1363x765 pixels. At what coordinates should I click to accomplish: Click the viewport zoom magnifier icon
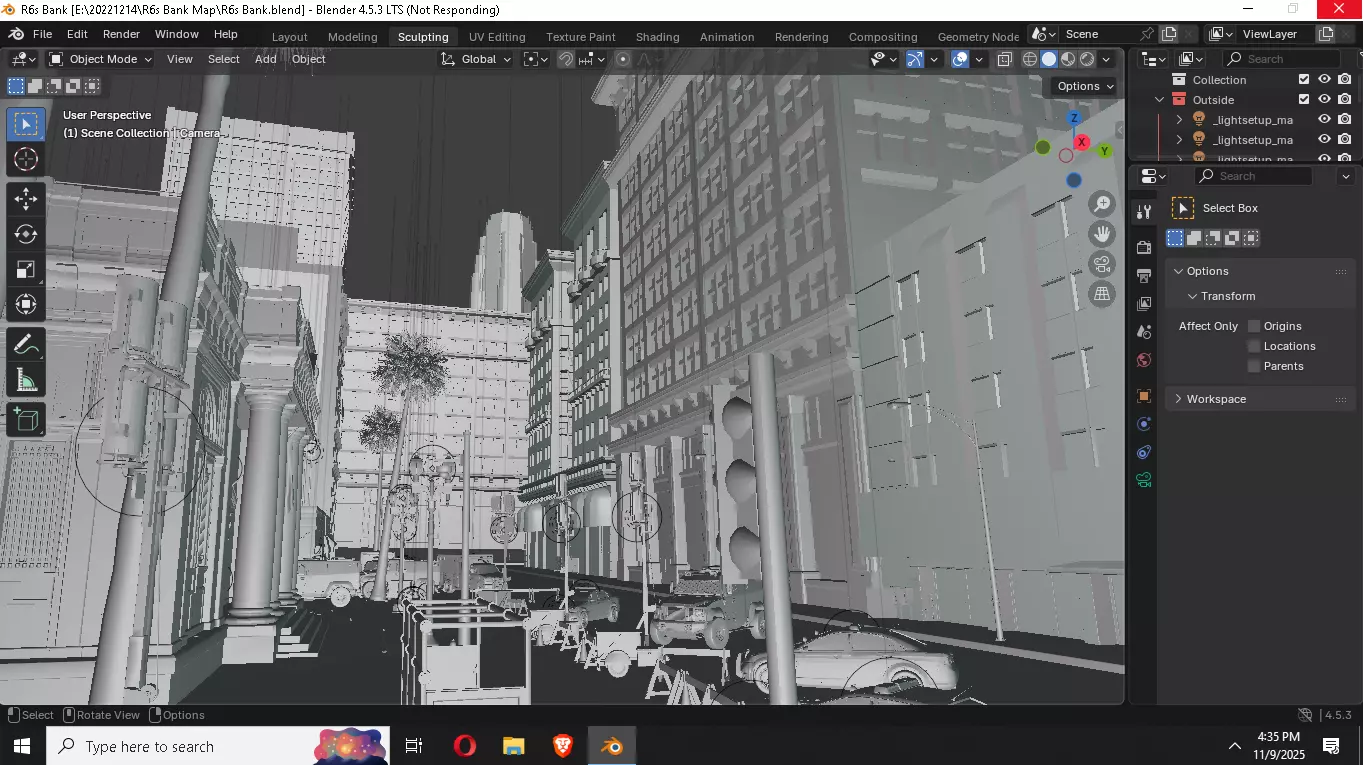click(x=1102, y=204)
